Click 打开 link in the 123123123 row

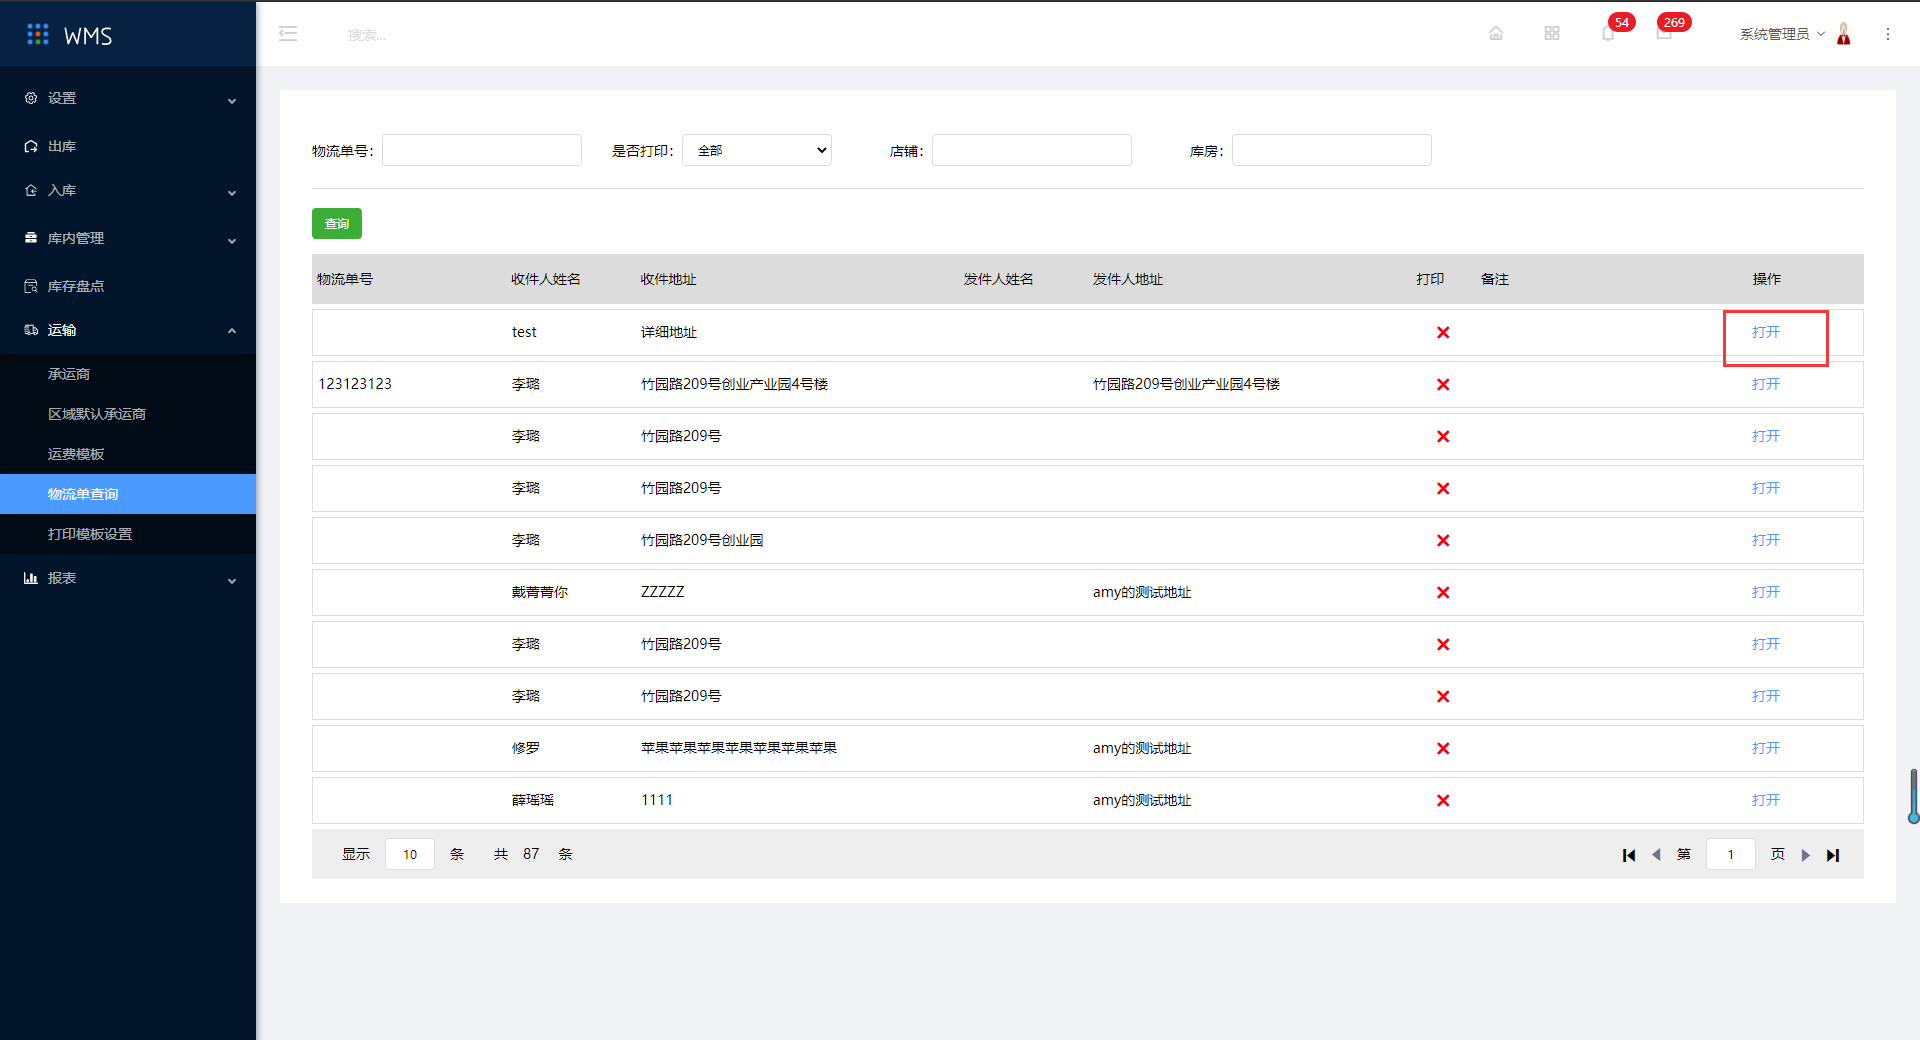(1766, 384)
